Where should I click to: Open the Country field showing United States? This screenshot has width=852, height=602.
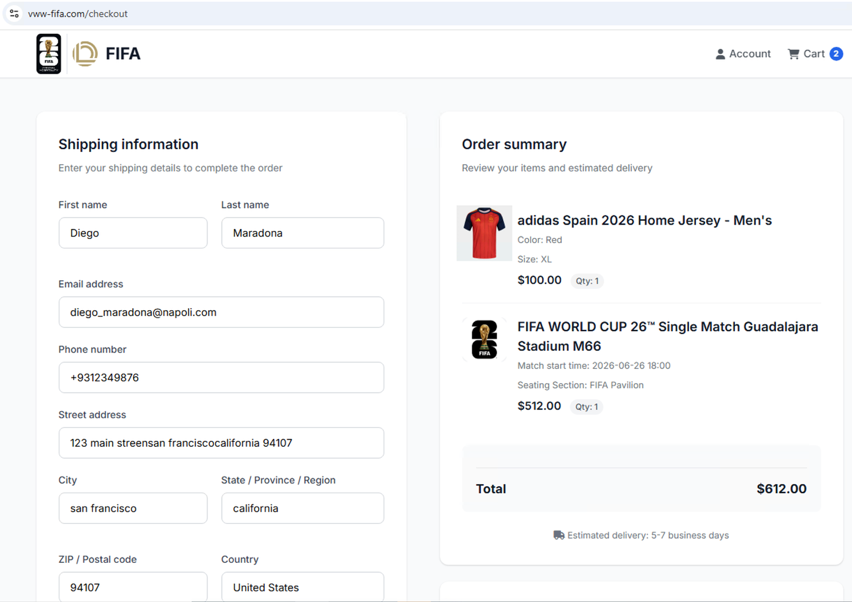point(302,586)
